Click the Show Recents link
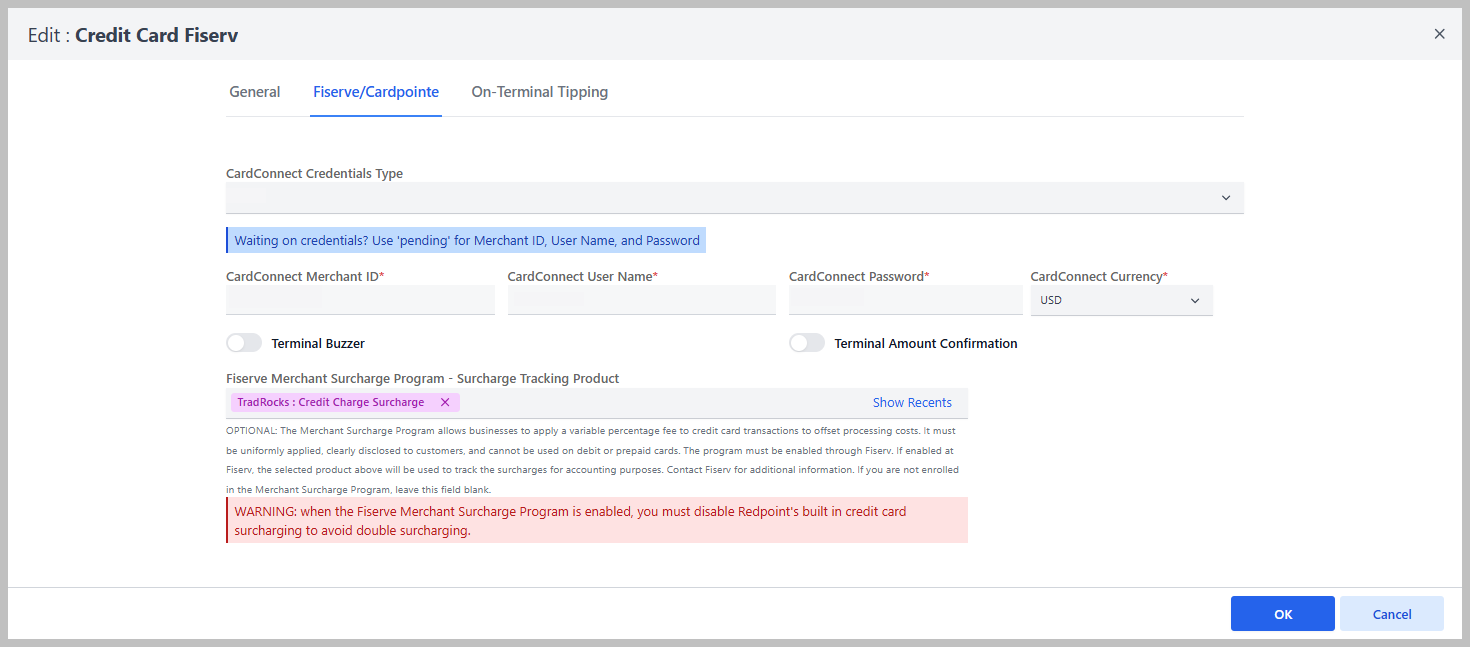Image resolution: width=1470 pixels, height=647 pixels. tap(912, 403)
